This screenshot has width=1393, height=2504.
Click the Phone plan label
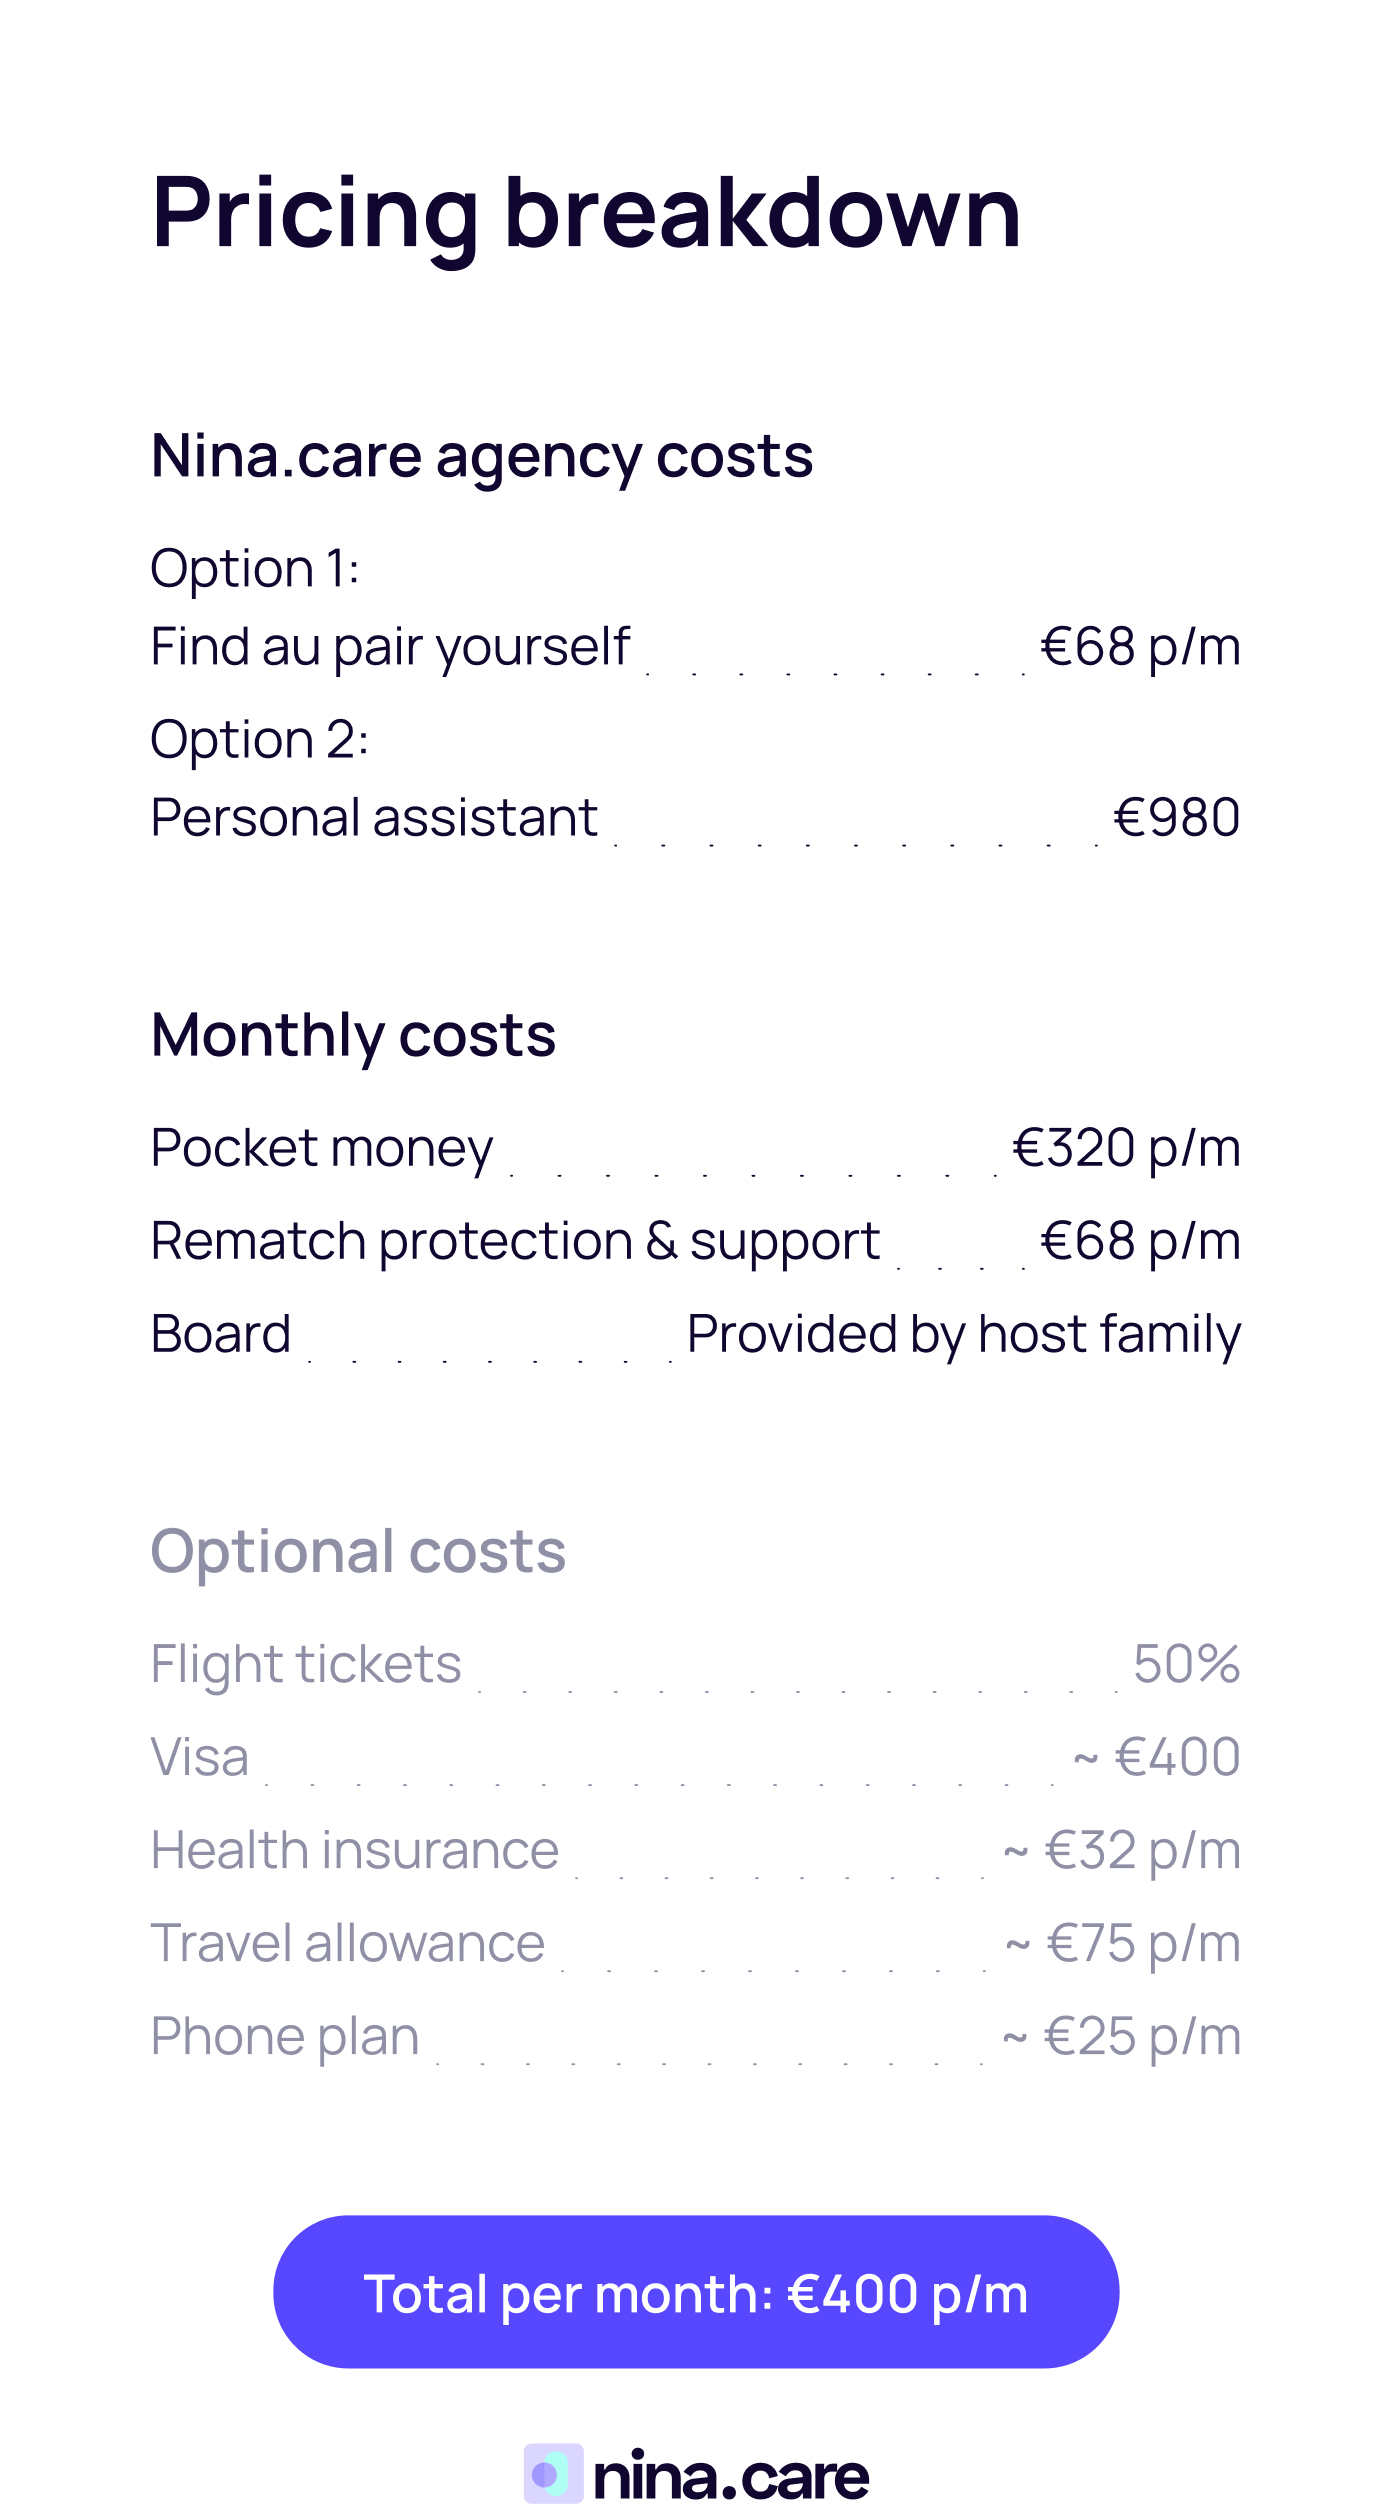[284, 2036]
